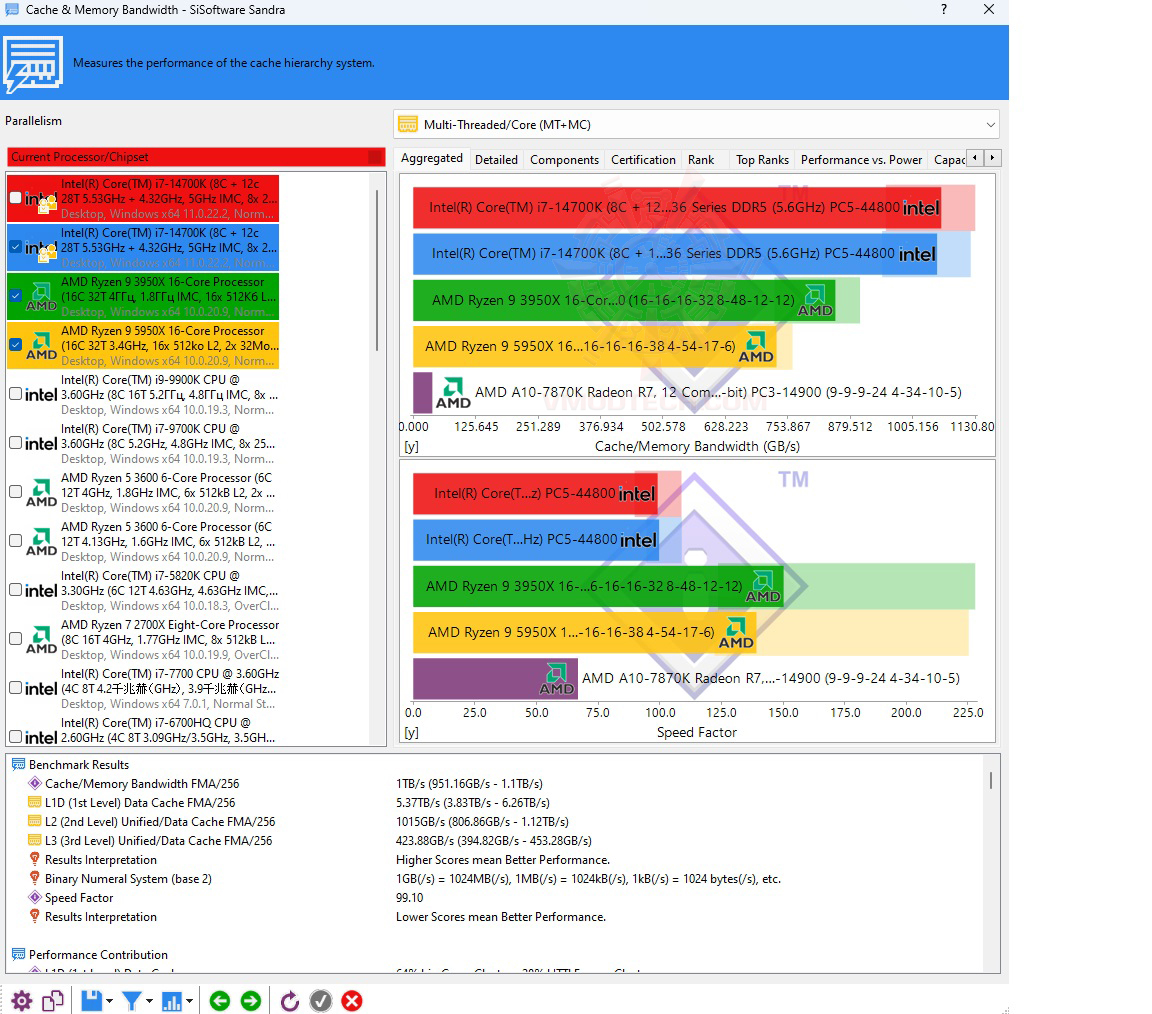Click the icon beside L2 Unified/Data Cache
This screenshot has height=1014, width=1152.
[35, 821]
